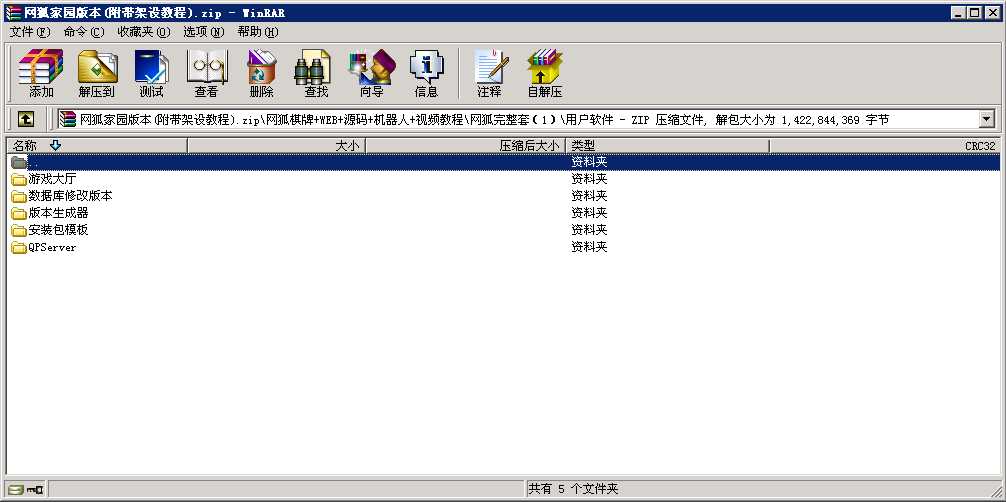Image resolution: width=1006 pixels, height=502 pixels.
Task: Click 资料夹 type cell of 游戏大厅 row
Action: 589,179
